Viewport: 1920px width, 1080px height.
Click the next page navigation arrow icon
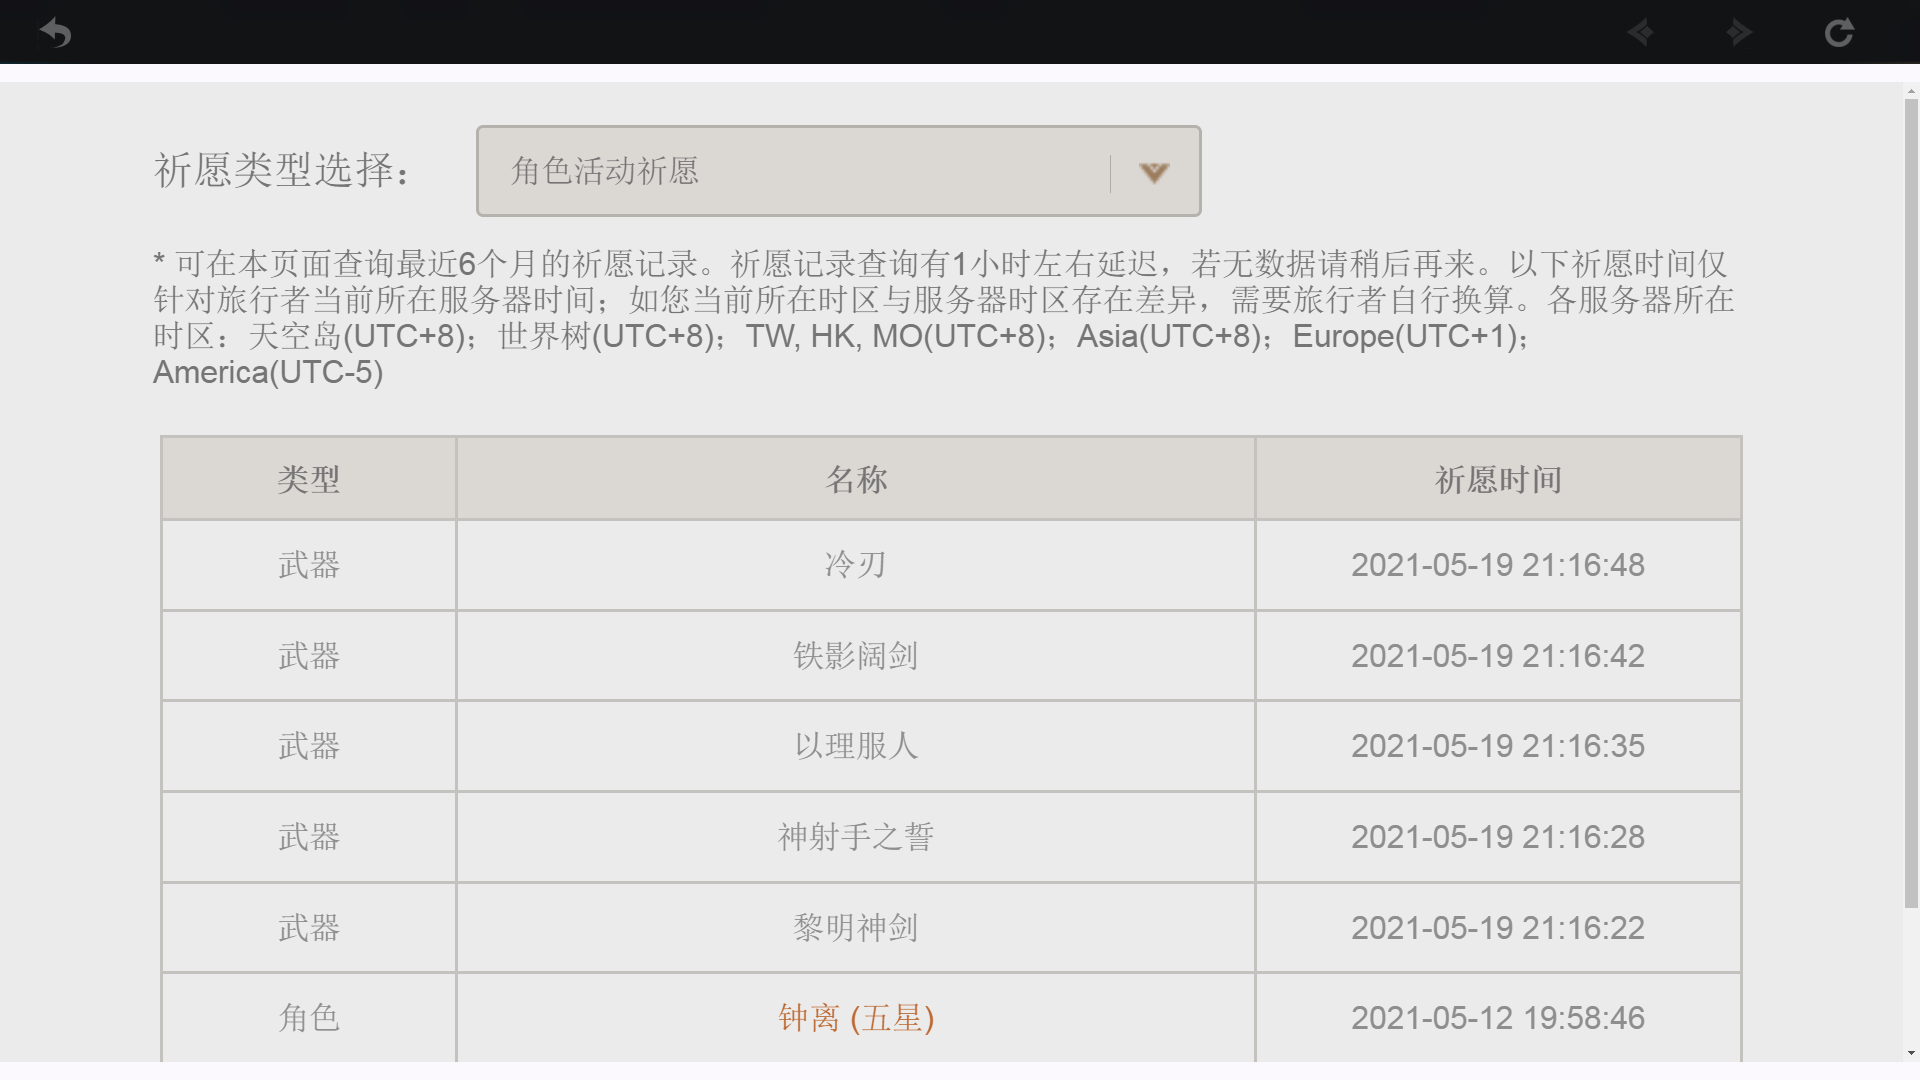pyautogui.click(x=1739, y=33)
